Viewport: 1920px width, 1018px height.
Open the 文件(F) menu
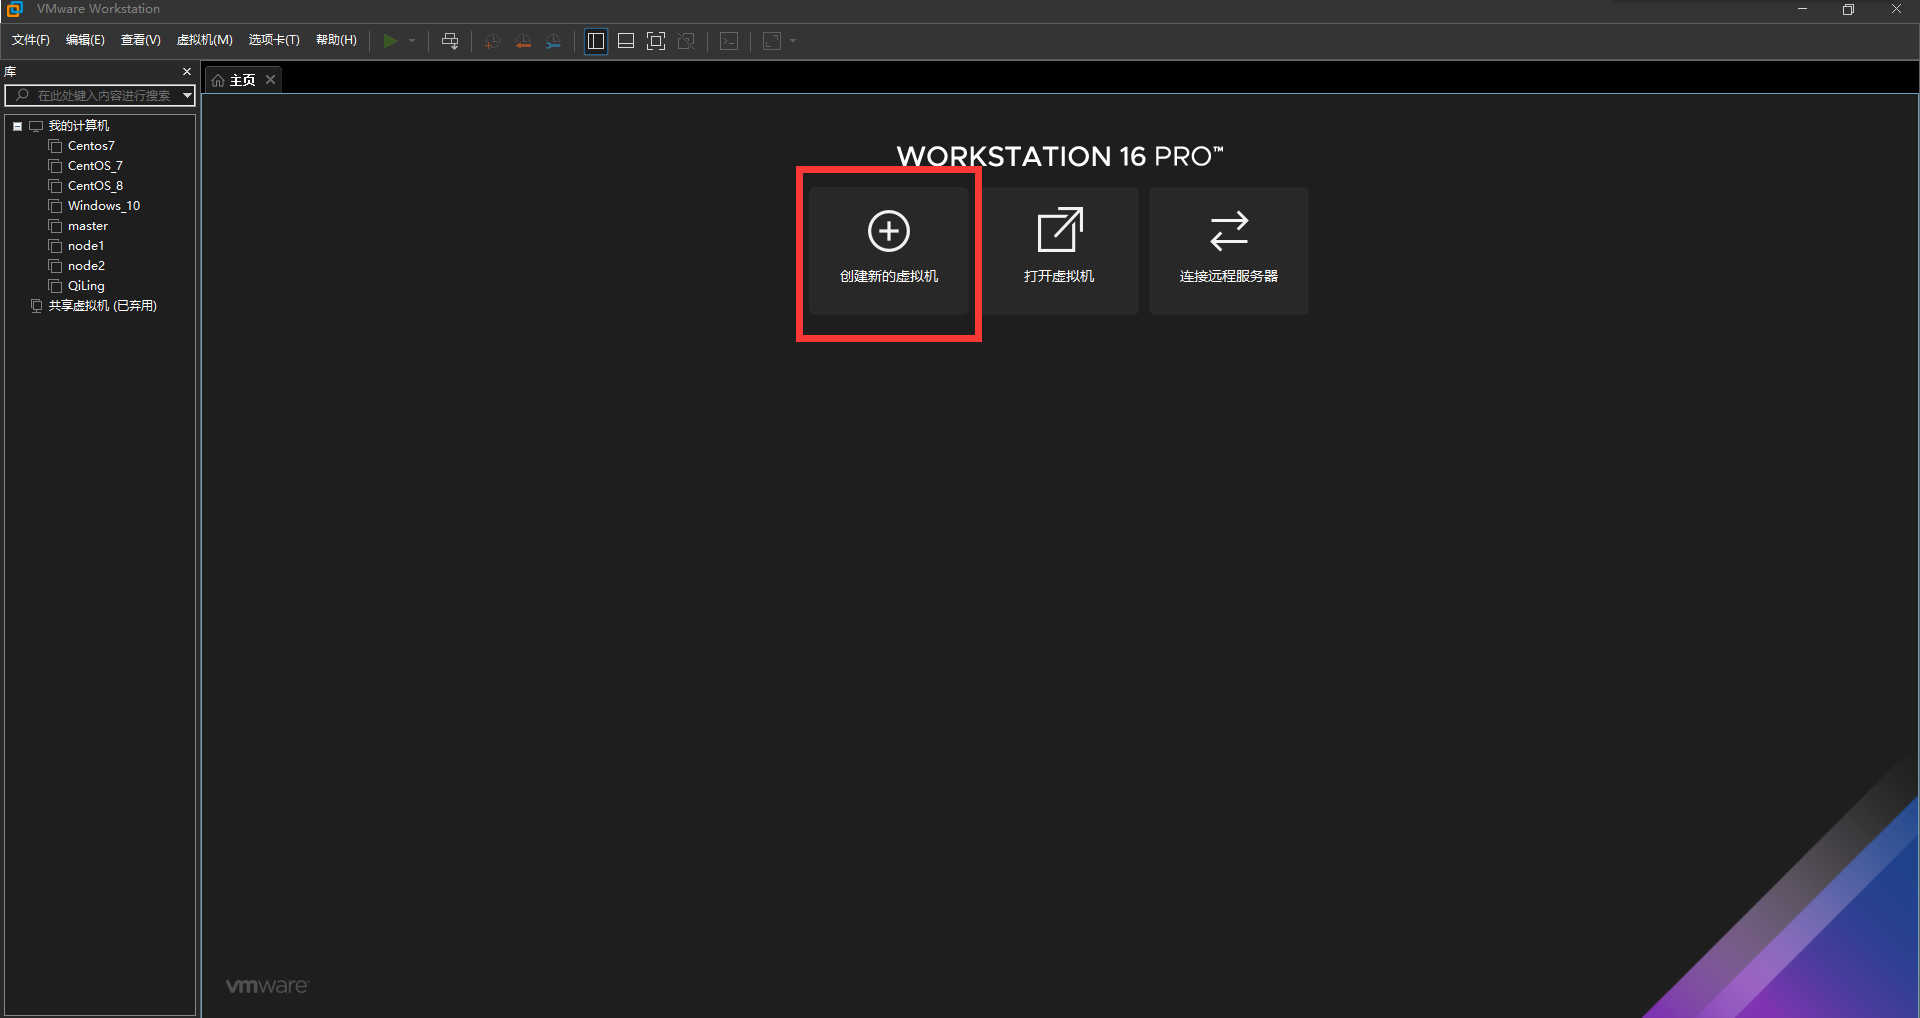point(31,40)
